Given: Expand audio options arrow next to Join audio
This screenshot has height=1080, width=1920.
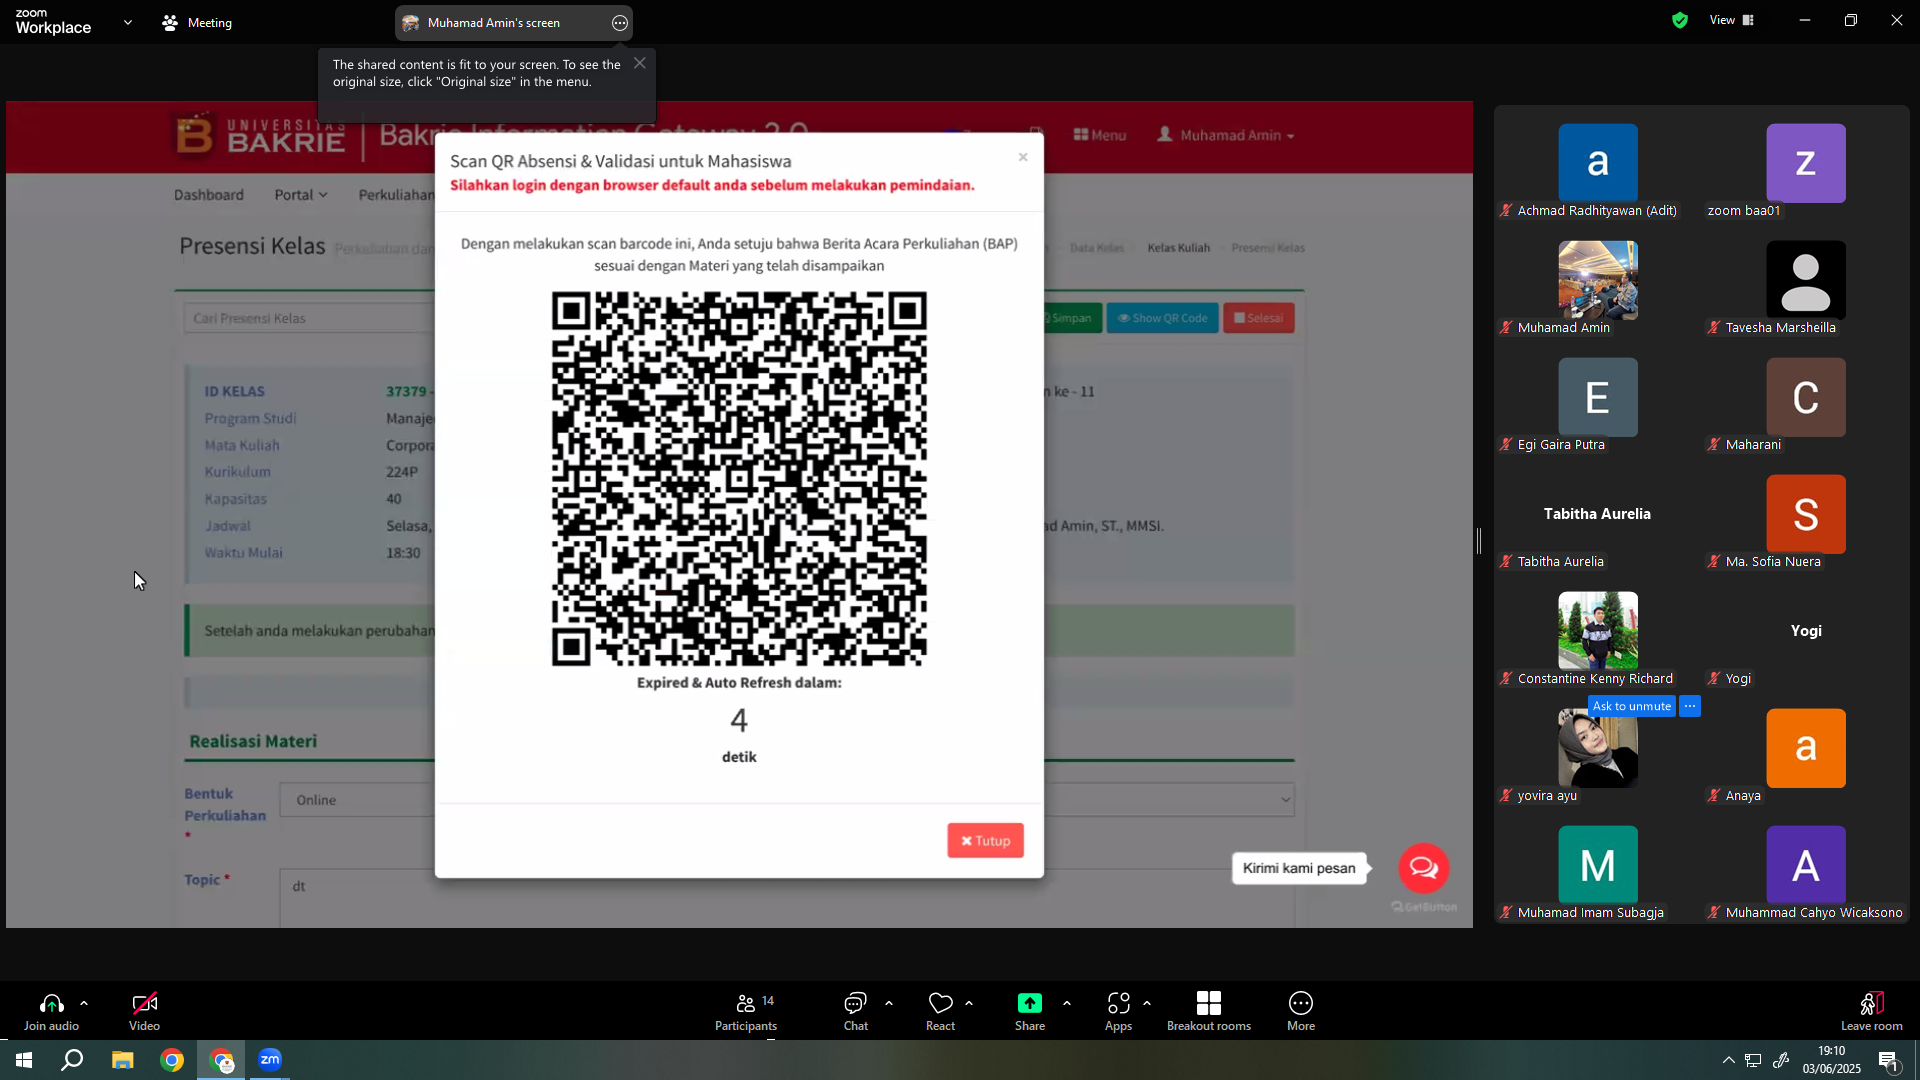Looking at the screenshot, I should (84, 1003).
